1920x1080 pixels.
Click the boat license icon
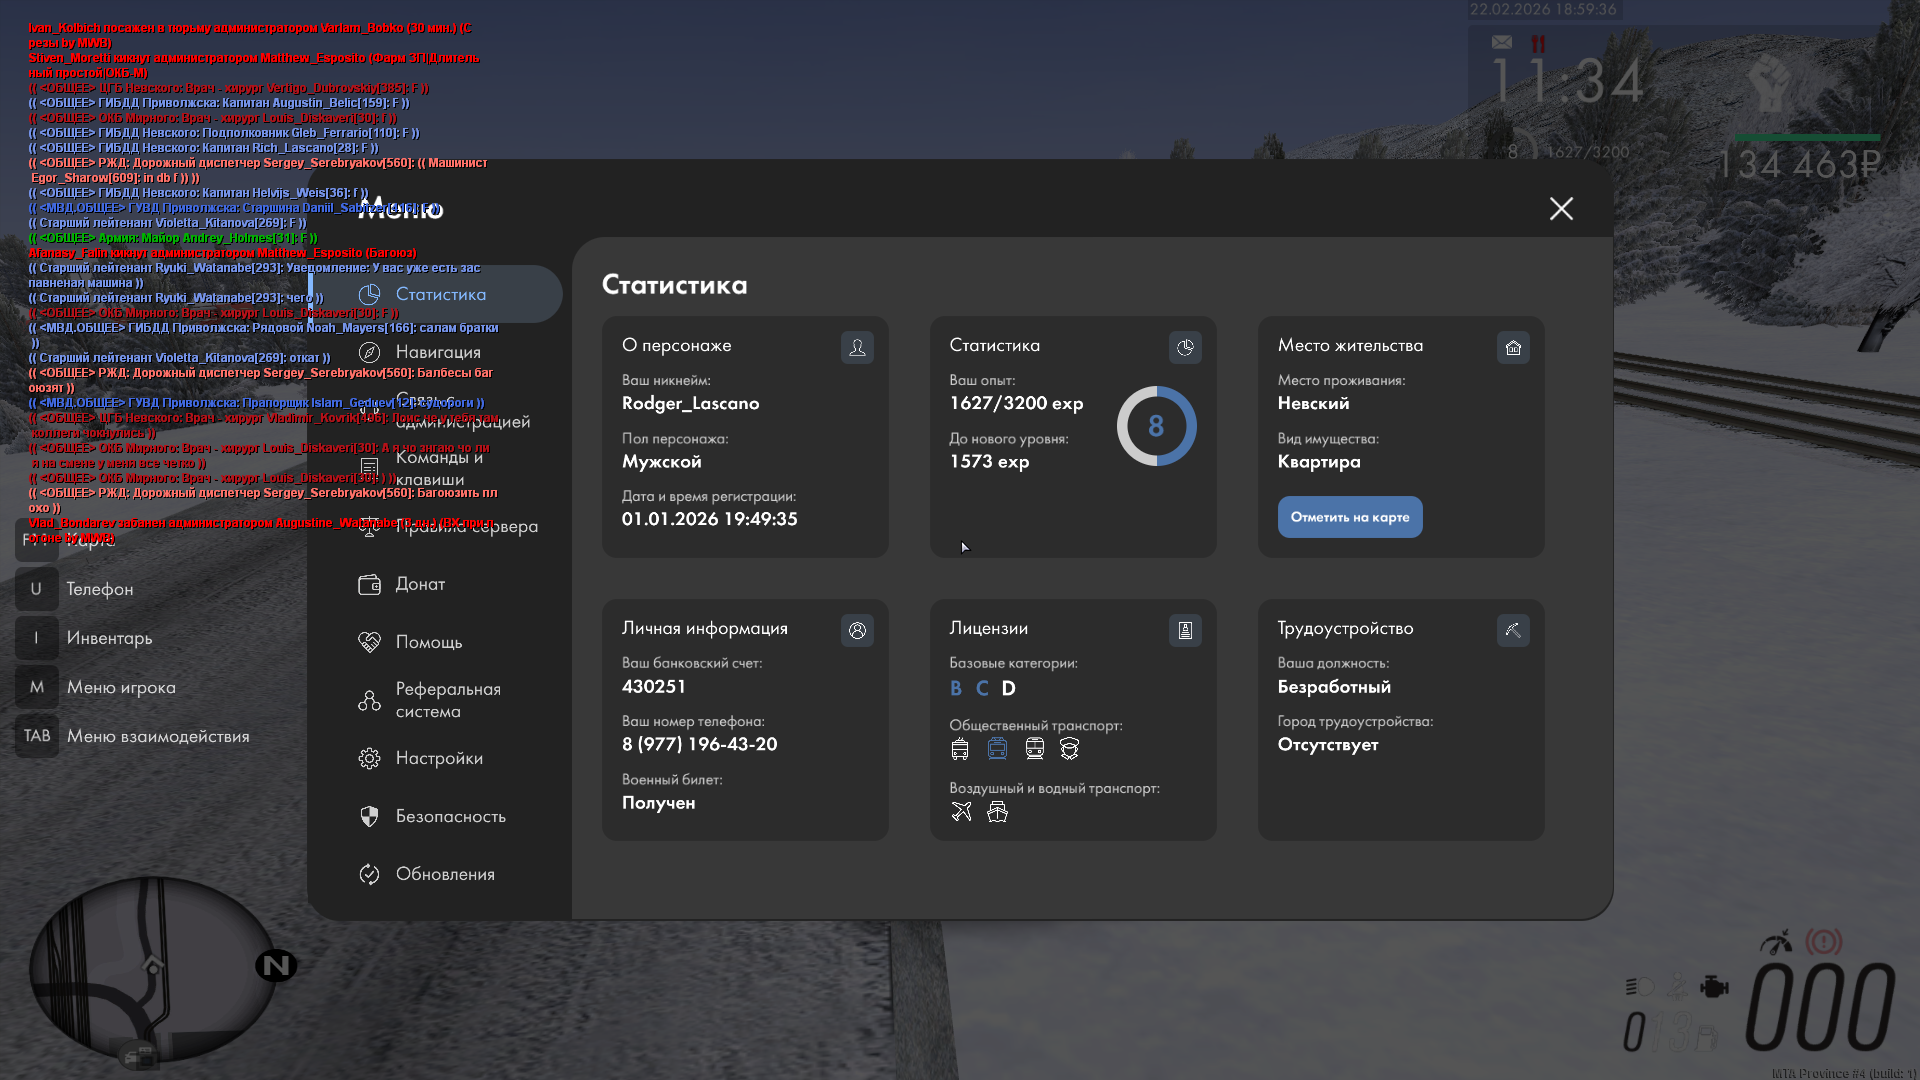pyautogui.click(x=997, y=812)
